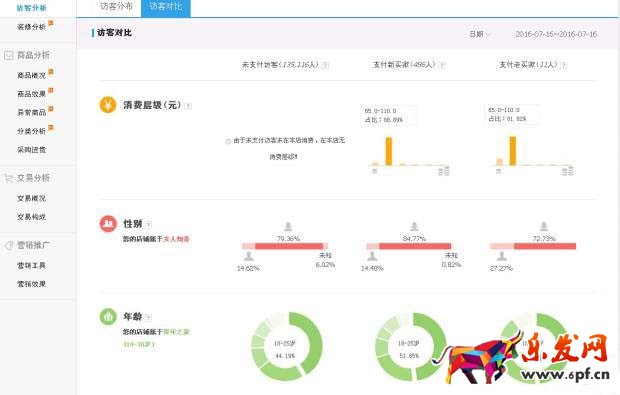
Task: Click the date range 2016-07-16~2016-07-16
Action: (556, 34)
